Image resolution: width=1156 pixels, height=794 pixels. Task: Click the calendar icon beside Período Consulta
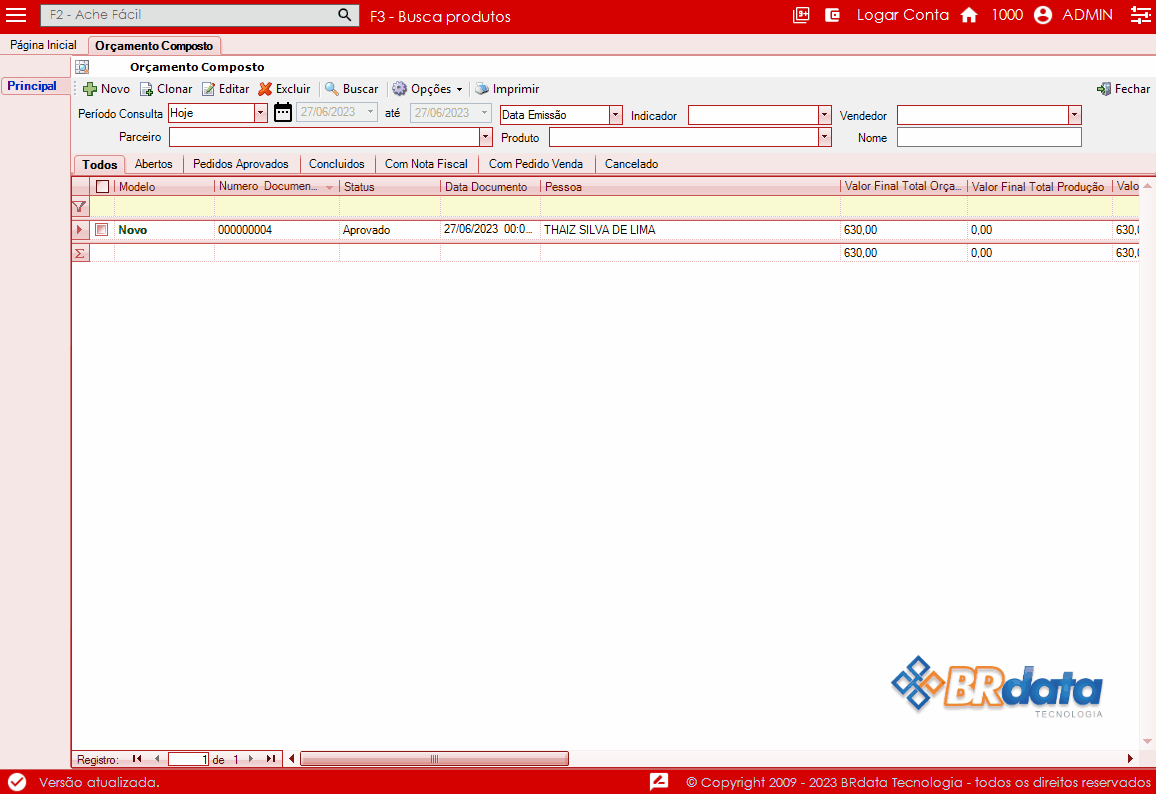point(283,112)
